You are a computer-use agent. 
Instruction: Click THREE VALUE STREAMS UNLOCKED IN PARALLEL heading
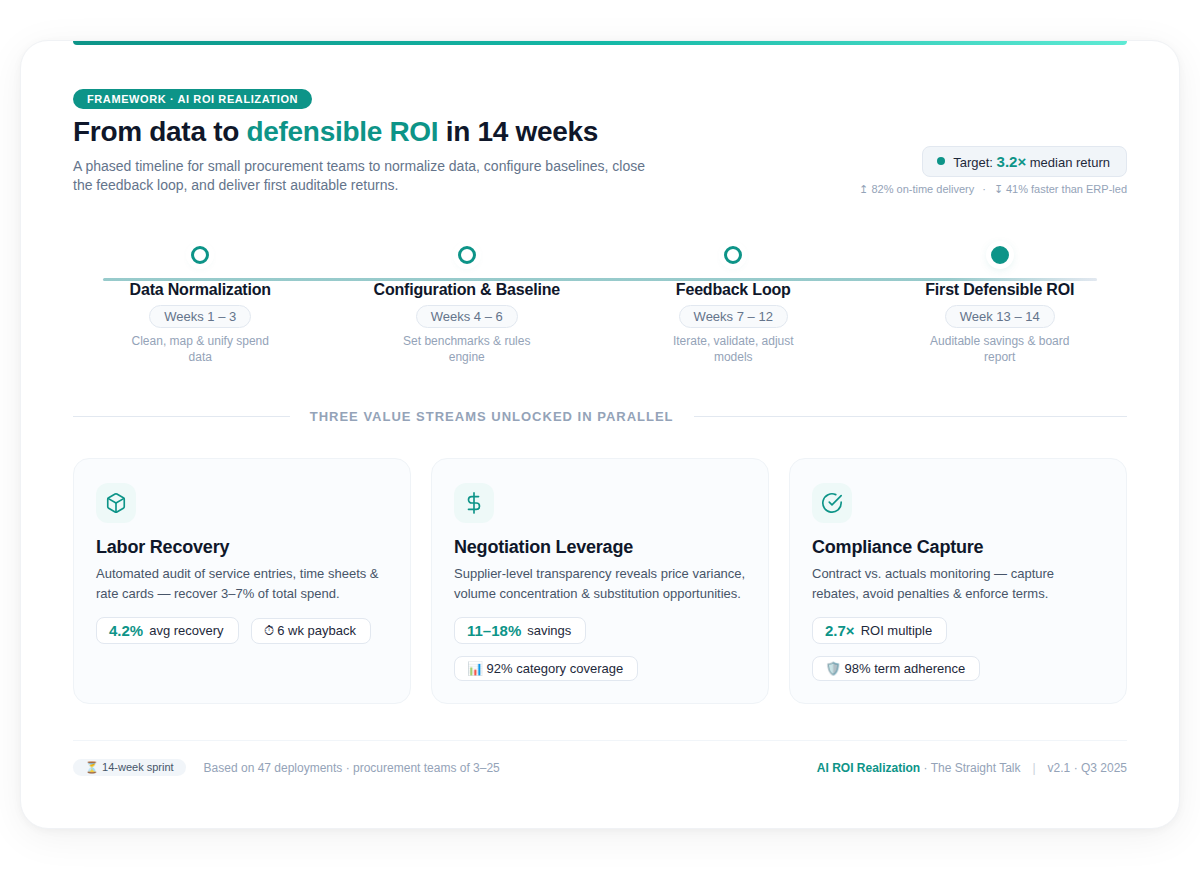coord(491,417)
